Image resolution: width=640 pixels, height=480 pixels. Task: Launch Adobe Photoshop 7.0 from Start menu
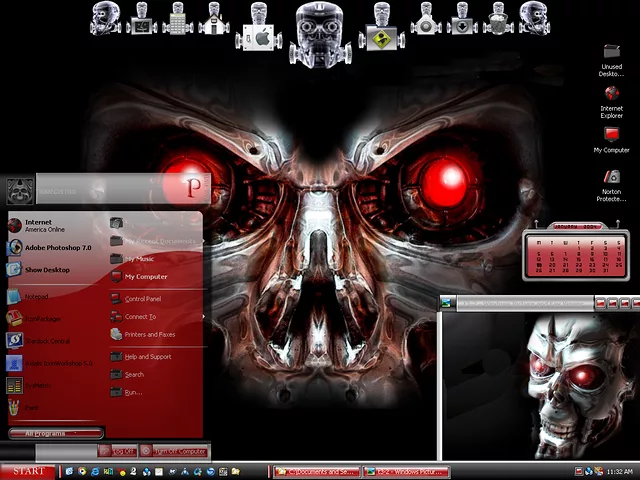click(x=53, y=247)
